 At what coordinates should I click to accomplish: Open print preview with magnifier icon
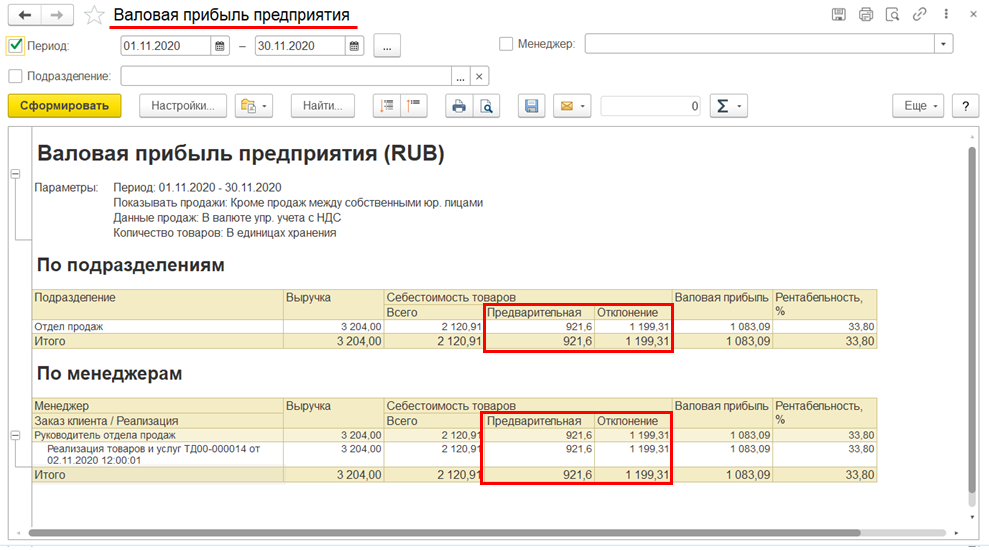pos(486,106)
